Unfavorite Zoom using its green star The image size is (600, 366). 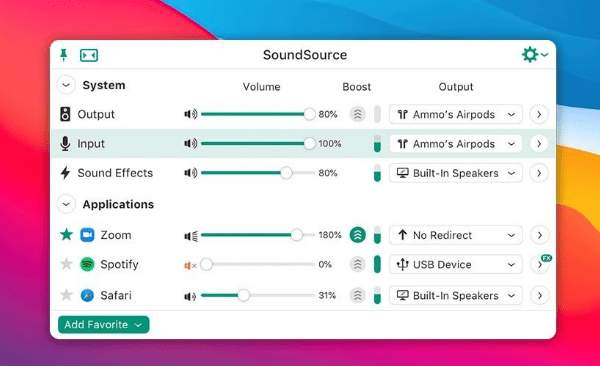click(x=67, y=234)
